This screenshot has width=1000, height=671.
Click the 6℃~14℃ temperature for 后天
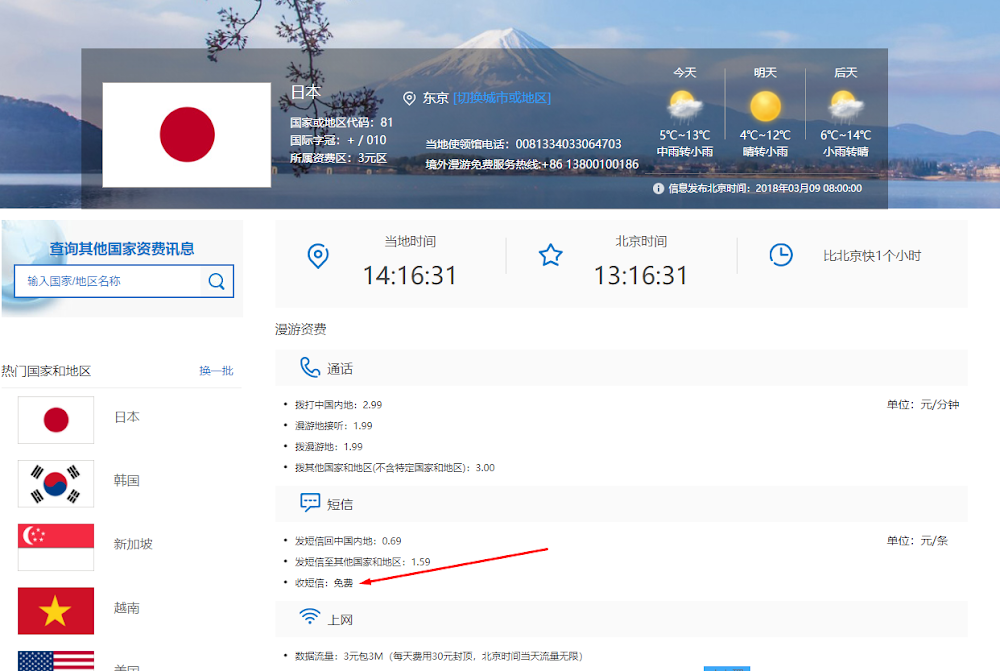point(846,135)
